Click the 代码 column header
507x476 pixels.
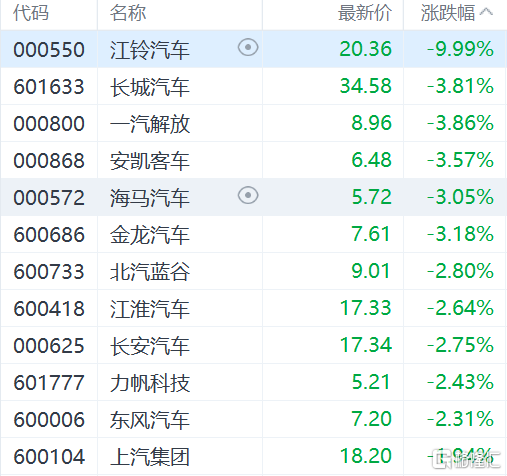31,13
